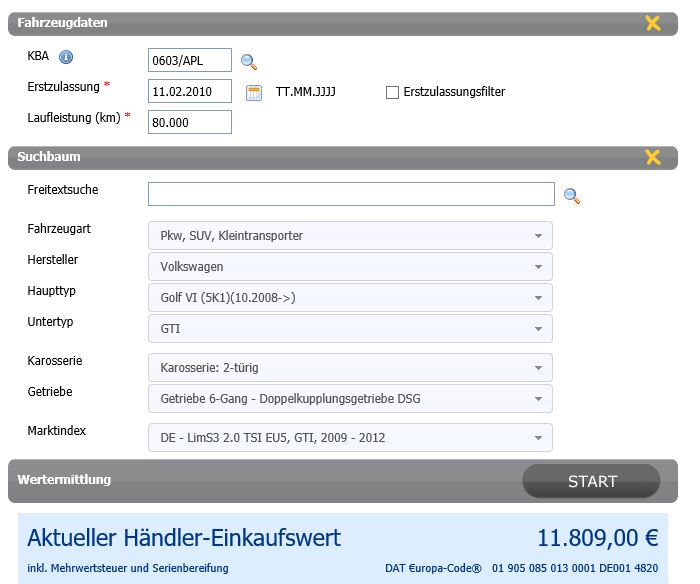Expand the Haupttyp Golf VI dropdown
The width and height of the screenshot is (700, 584).
[x=350, y=297]
